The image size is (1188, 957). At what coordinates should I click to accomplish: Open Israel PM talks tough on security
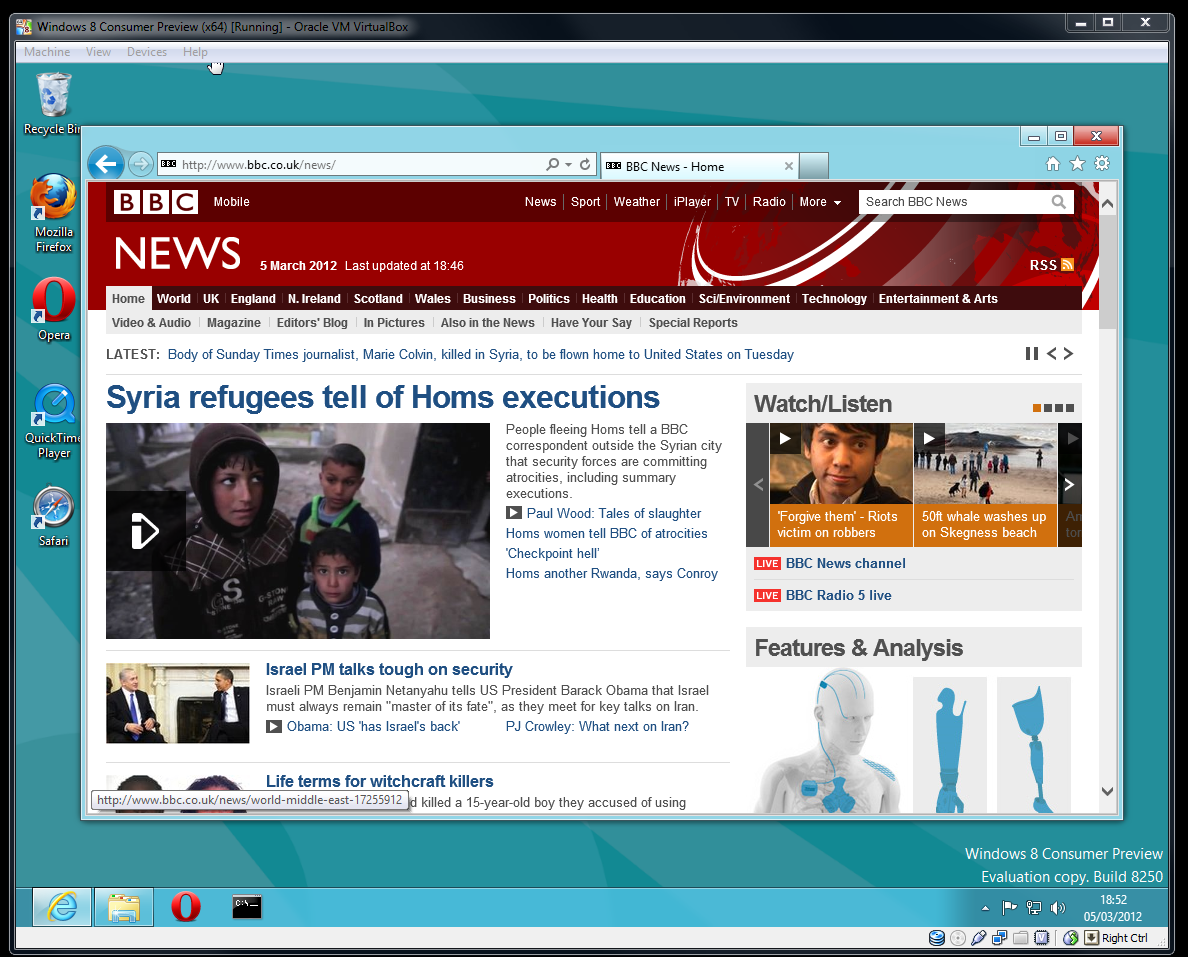[x=389, y=669]
